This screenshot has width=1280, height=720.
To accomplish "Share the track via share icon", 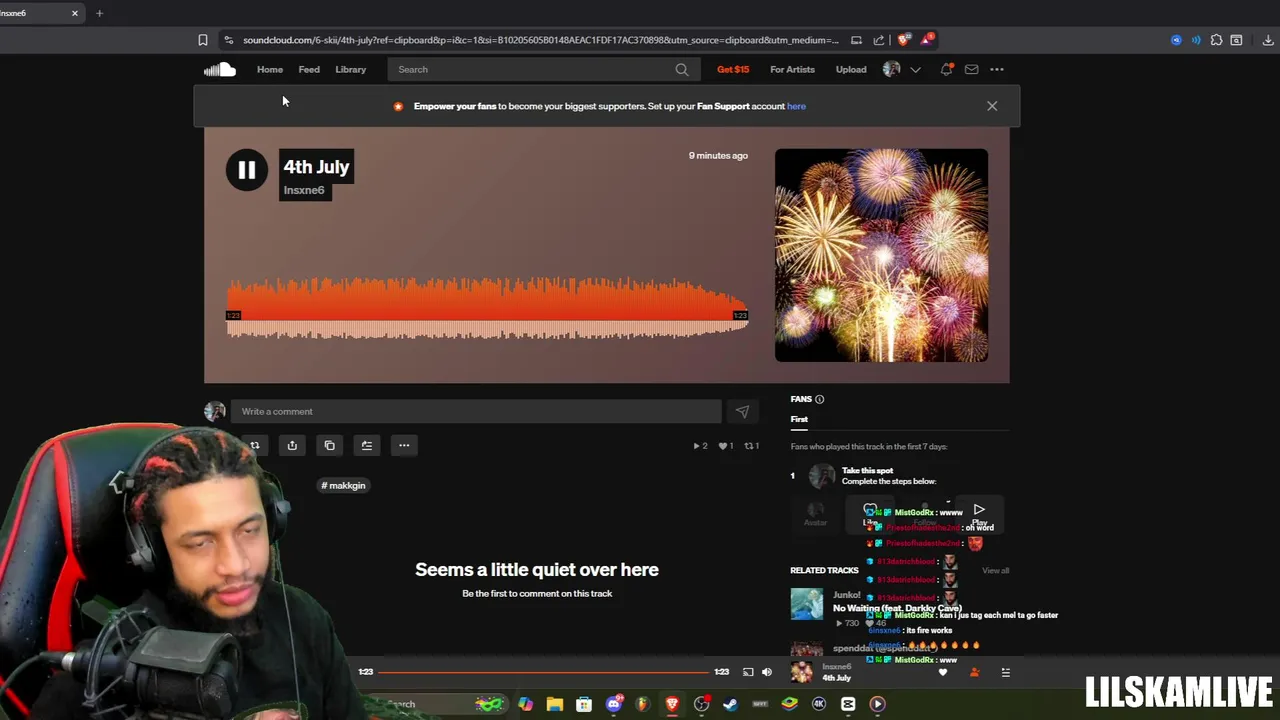I will 292,445.
